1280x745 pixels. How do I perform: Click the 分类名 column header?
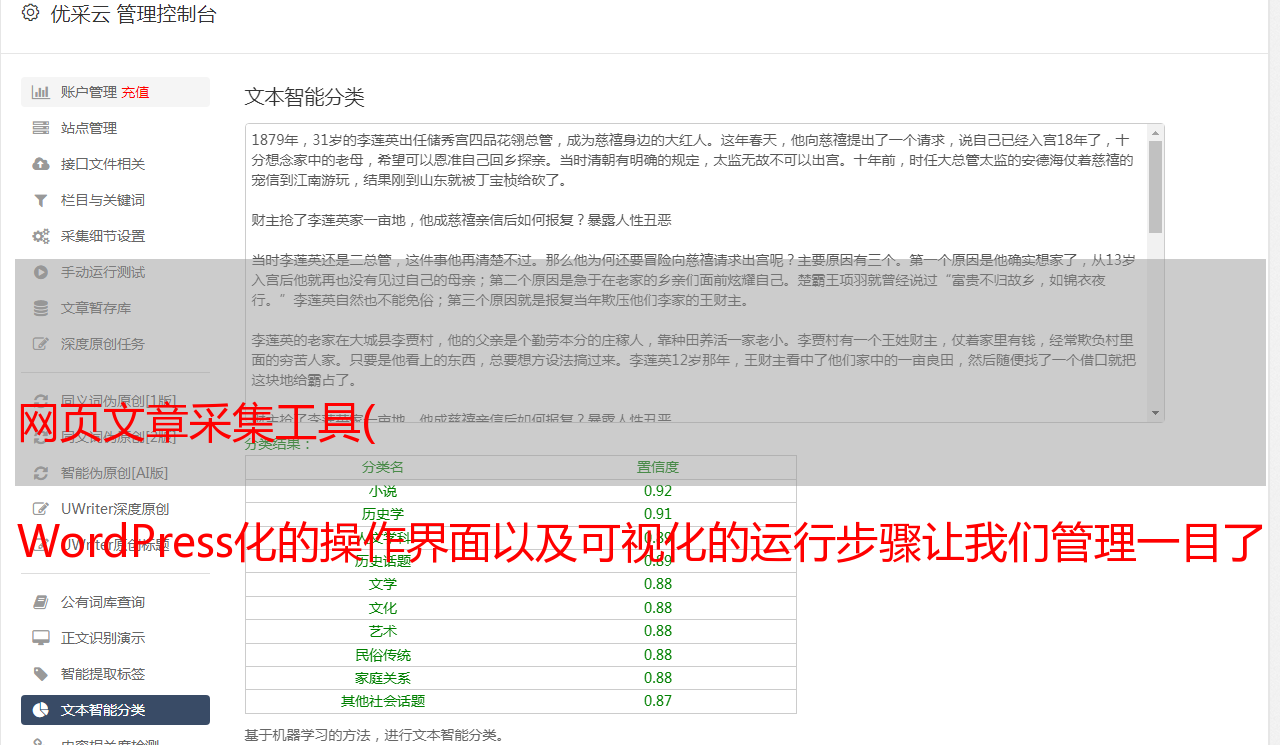(x=383, y=467)
